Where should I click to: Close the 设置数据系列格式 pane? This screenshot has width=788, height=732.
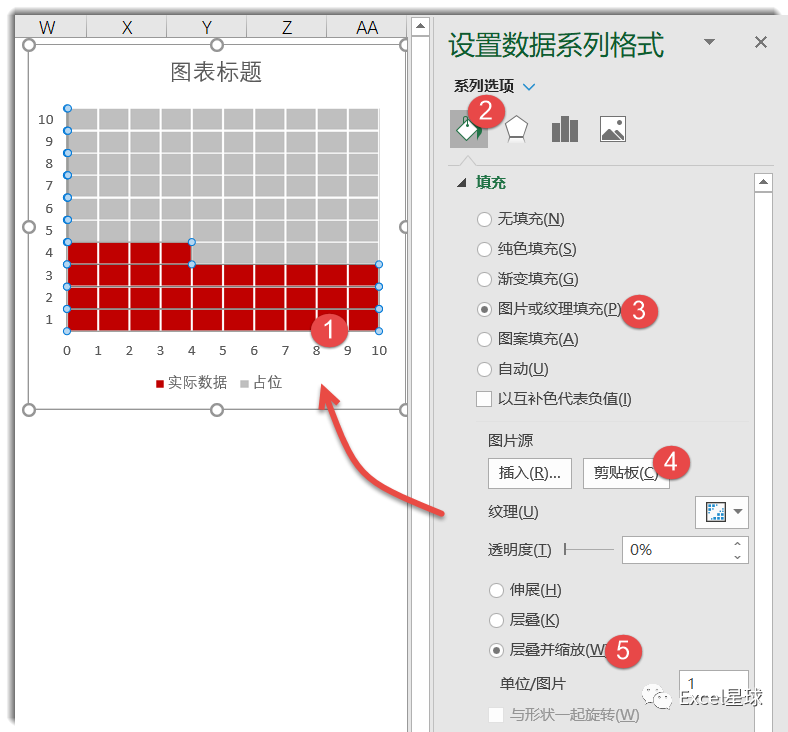click(x=761, y=42)
